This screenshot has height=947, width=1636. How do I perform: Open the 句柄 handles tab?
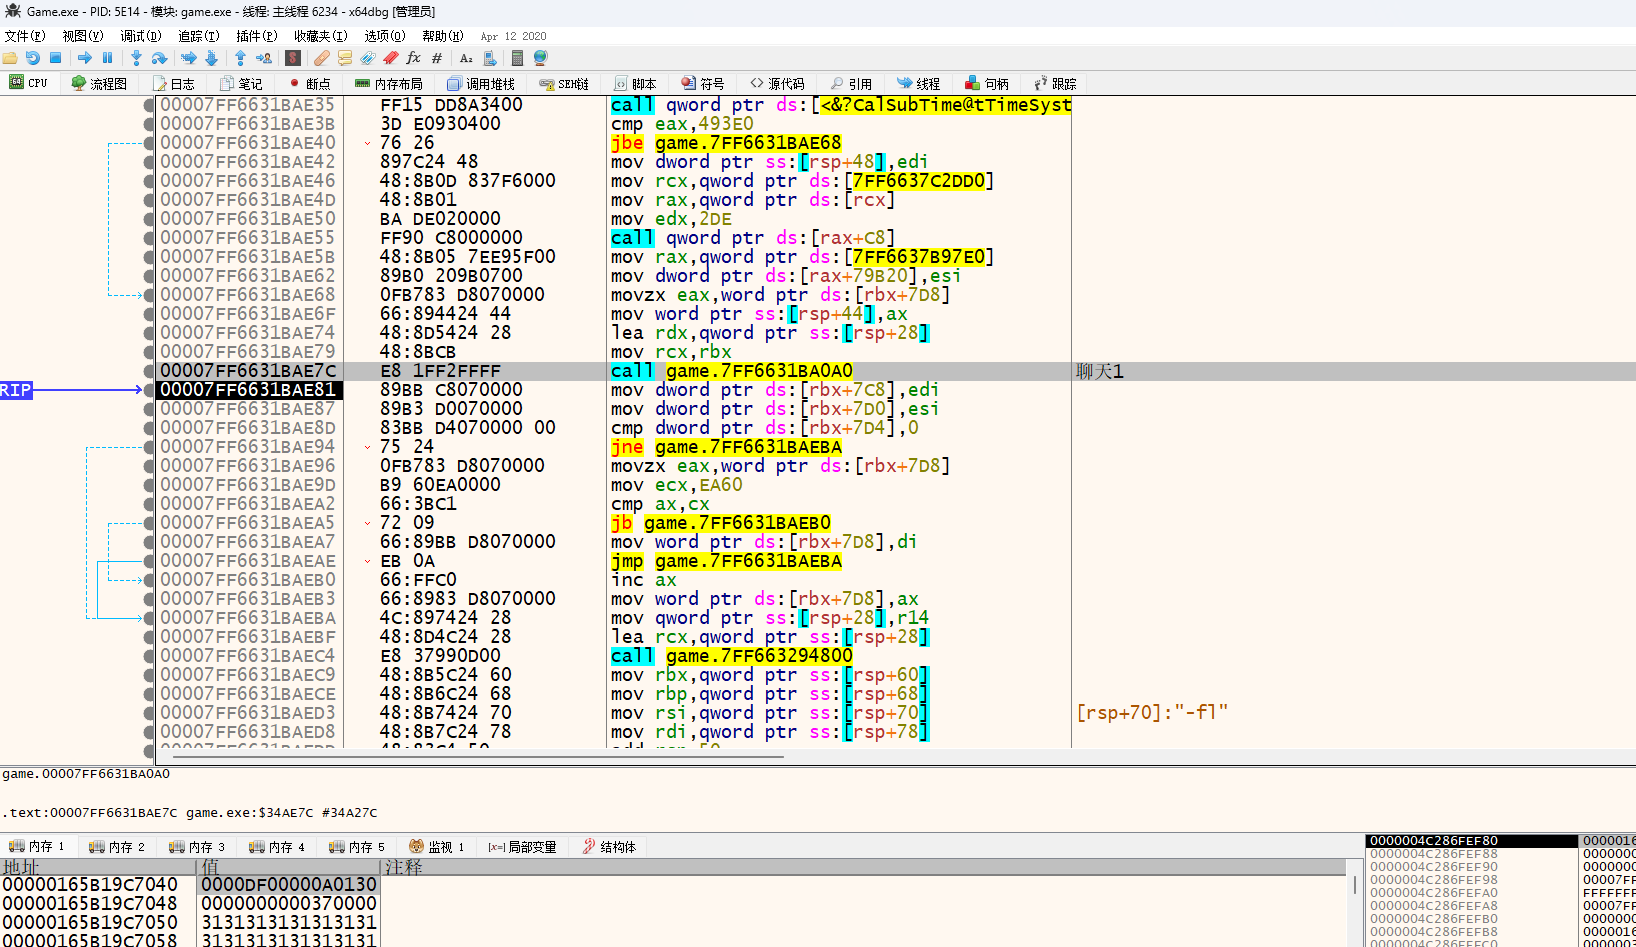click(987, 84)
